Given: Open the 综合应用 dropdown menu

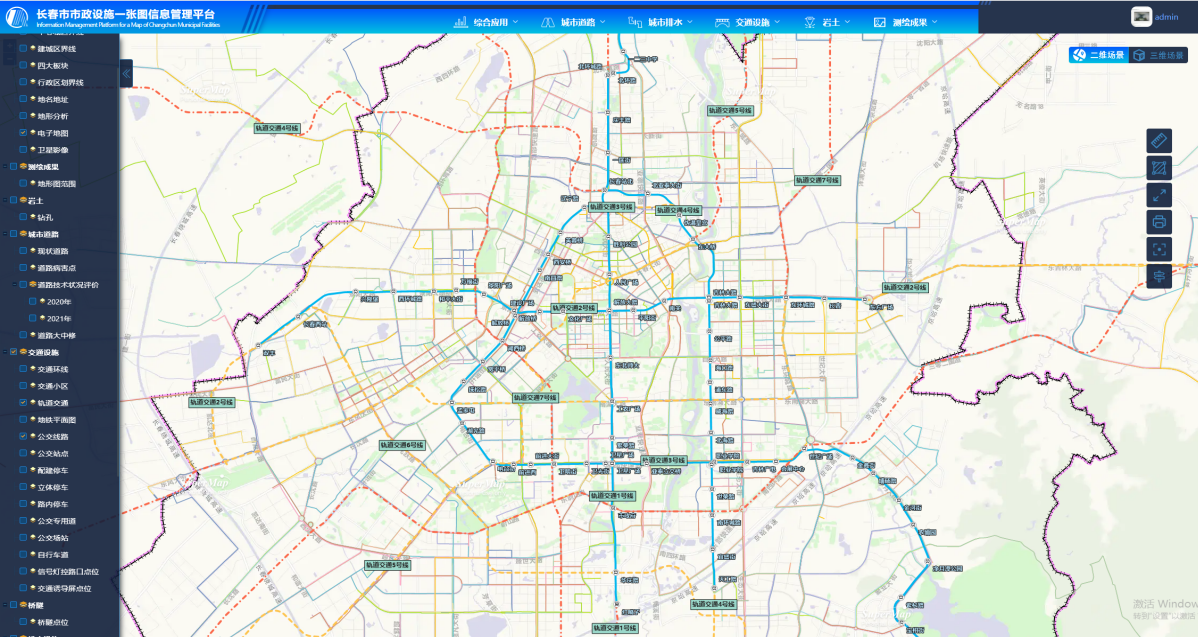Looking at the screenshot, I should coord(489,22).
